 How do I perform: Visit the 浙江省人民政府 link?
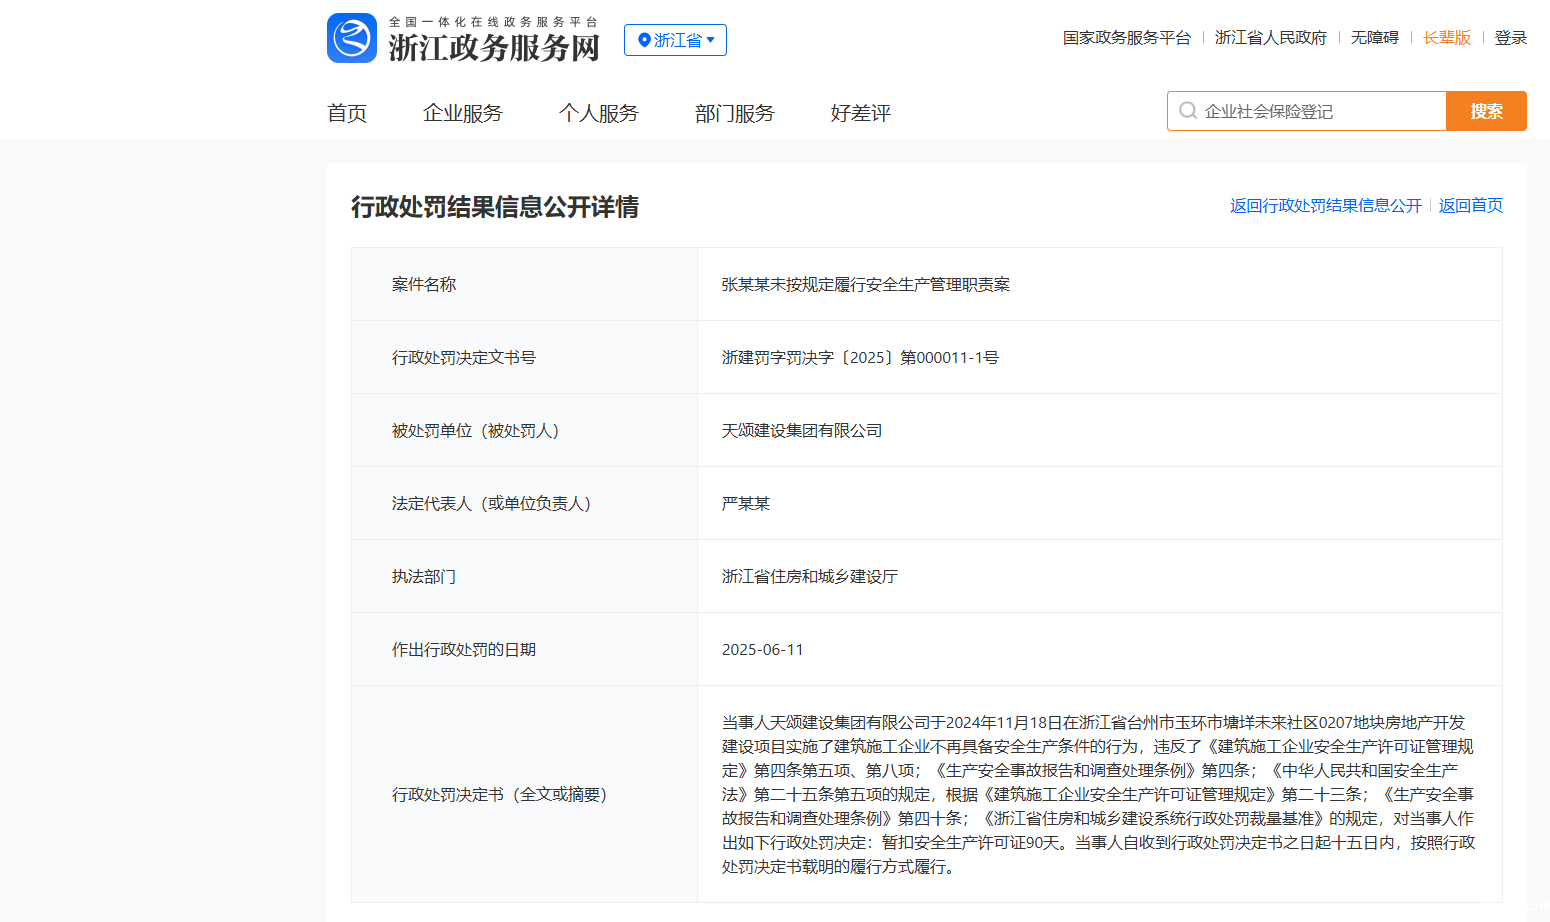[x=1270, y=38]
